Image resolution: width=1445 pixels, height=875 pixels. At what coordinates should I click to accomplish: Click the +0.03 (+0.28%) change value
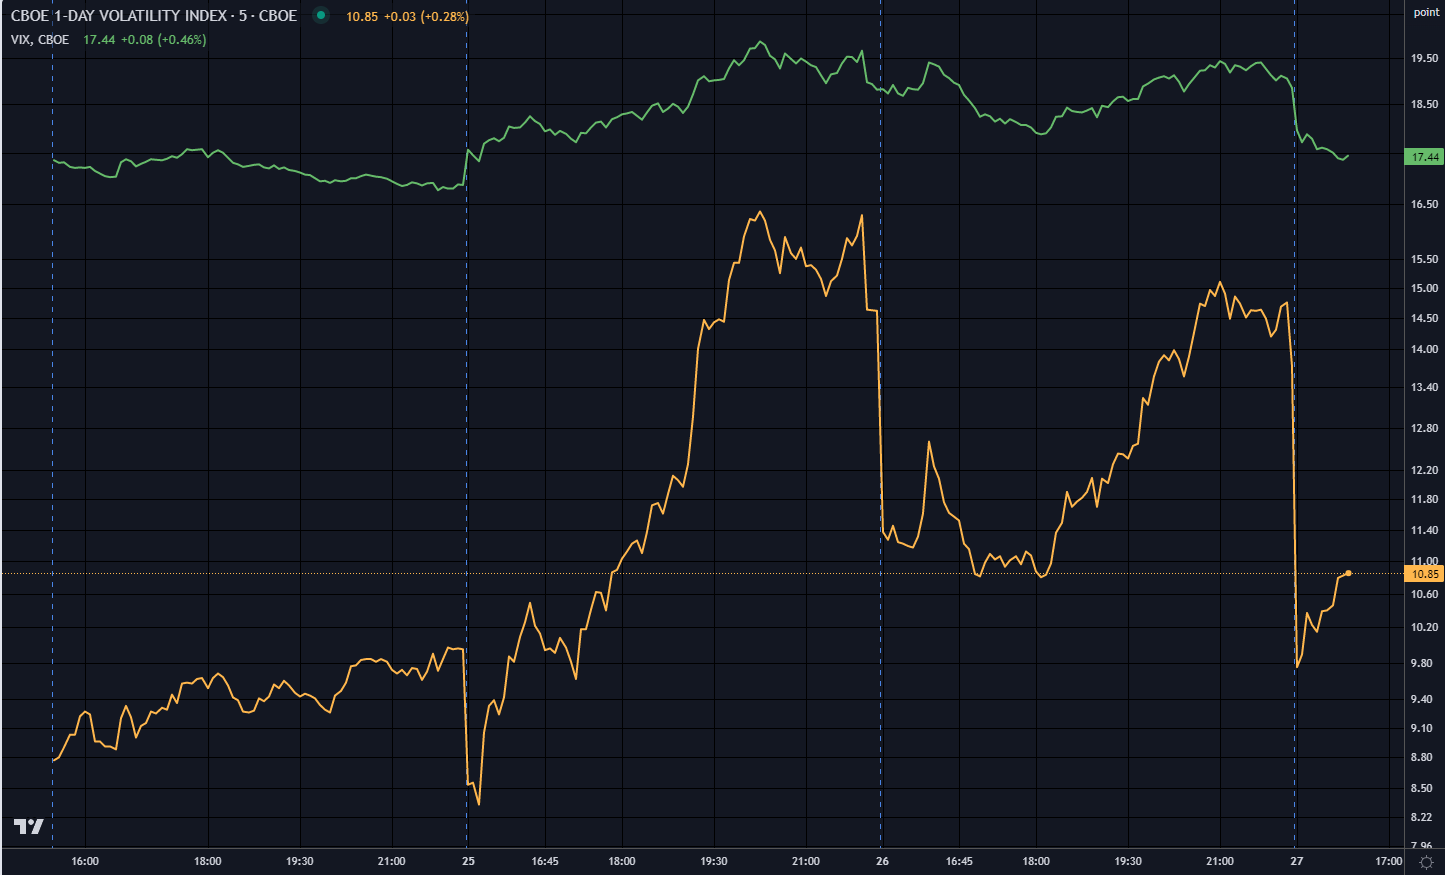tap(426, 17)
